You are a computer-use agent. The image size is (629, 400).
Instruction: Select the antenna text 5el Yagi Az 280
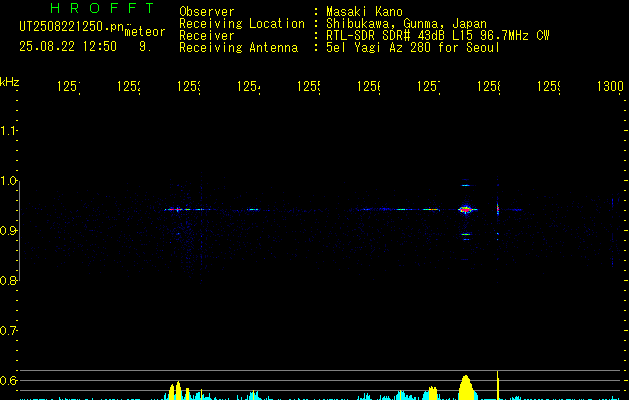tap(379, 48)
